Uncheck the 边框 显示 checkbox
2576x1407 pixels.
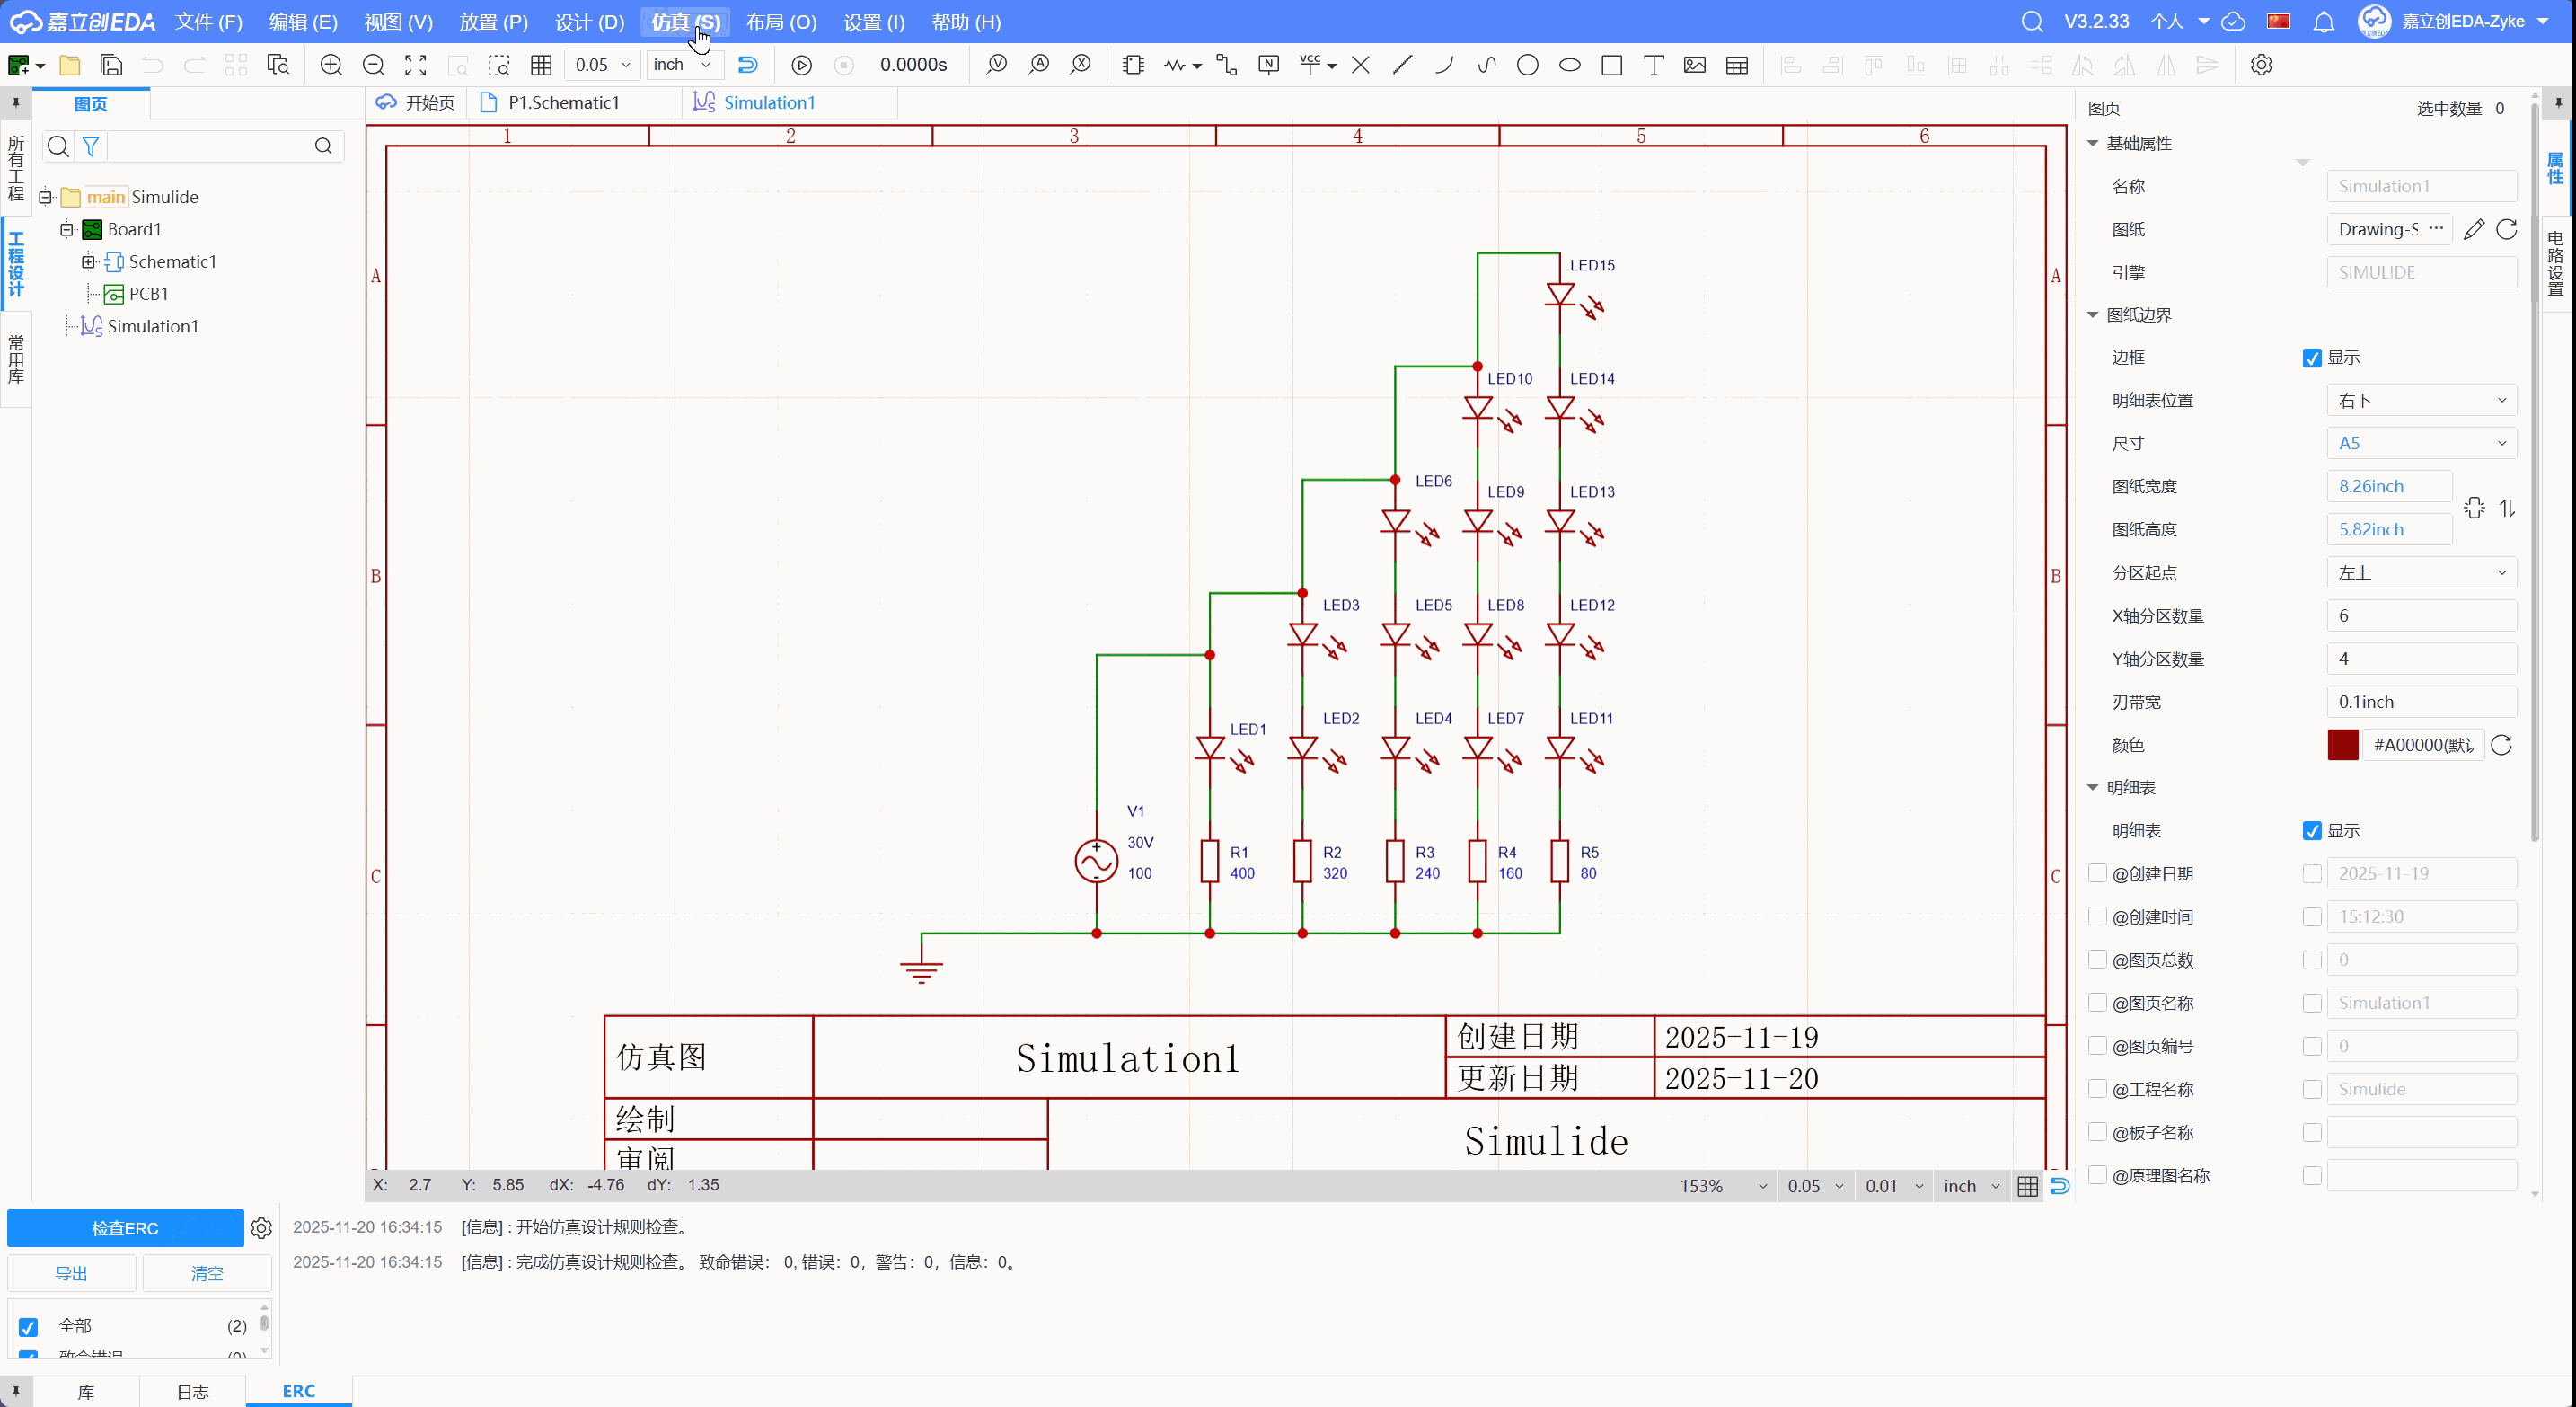pyautogui.click(x=2311, y=358)
